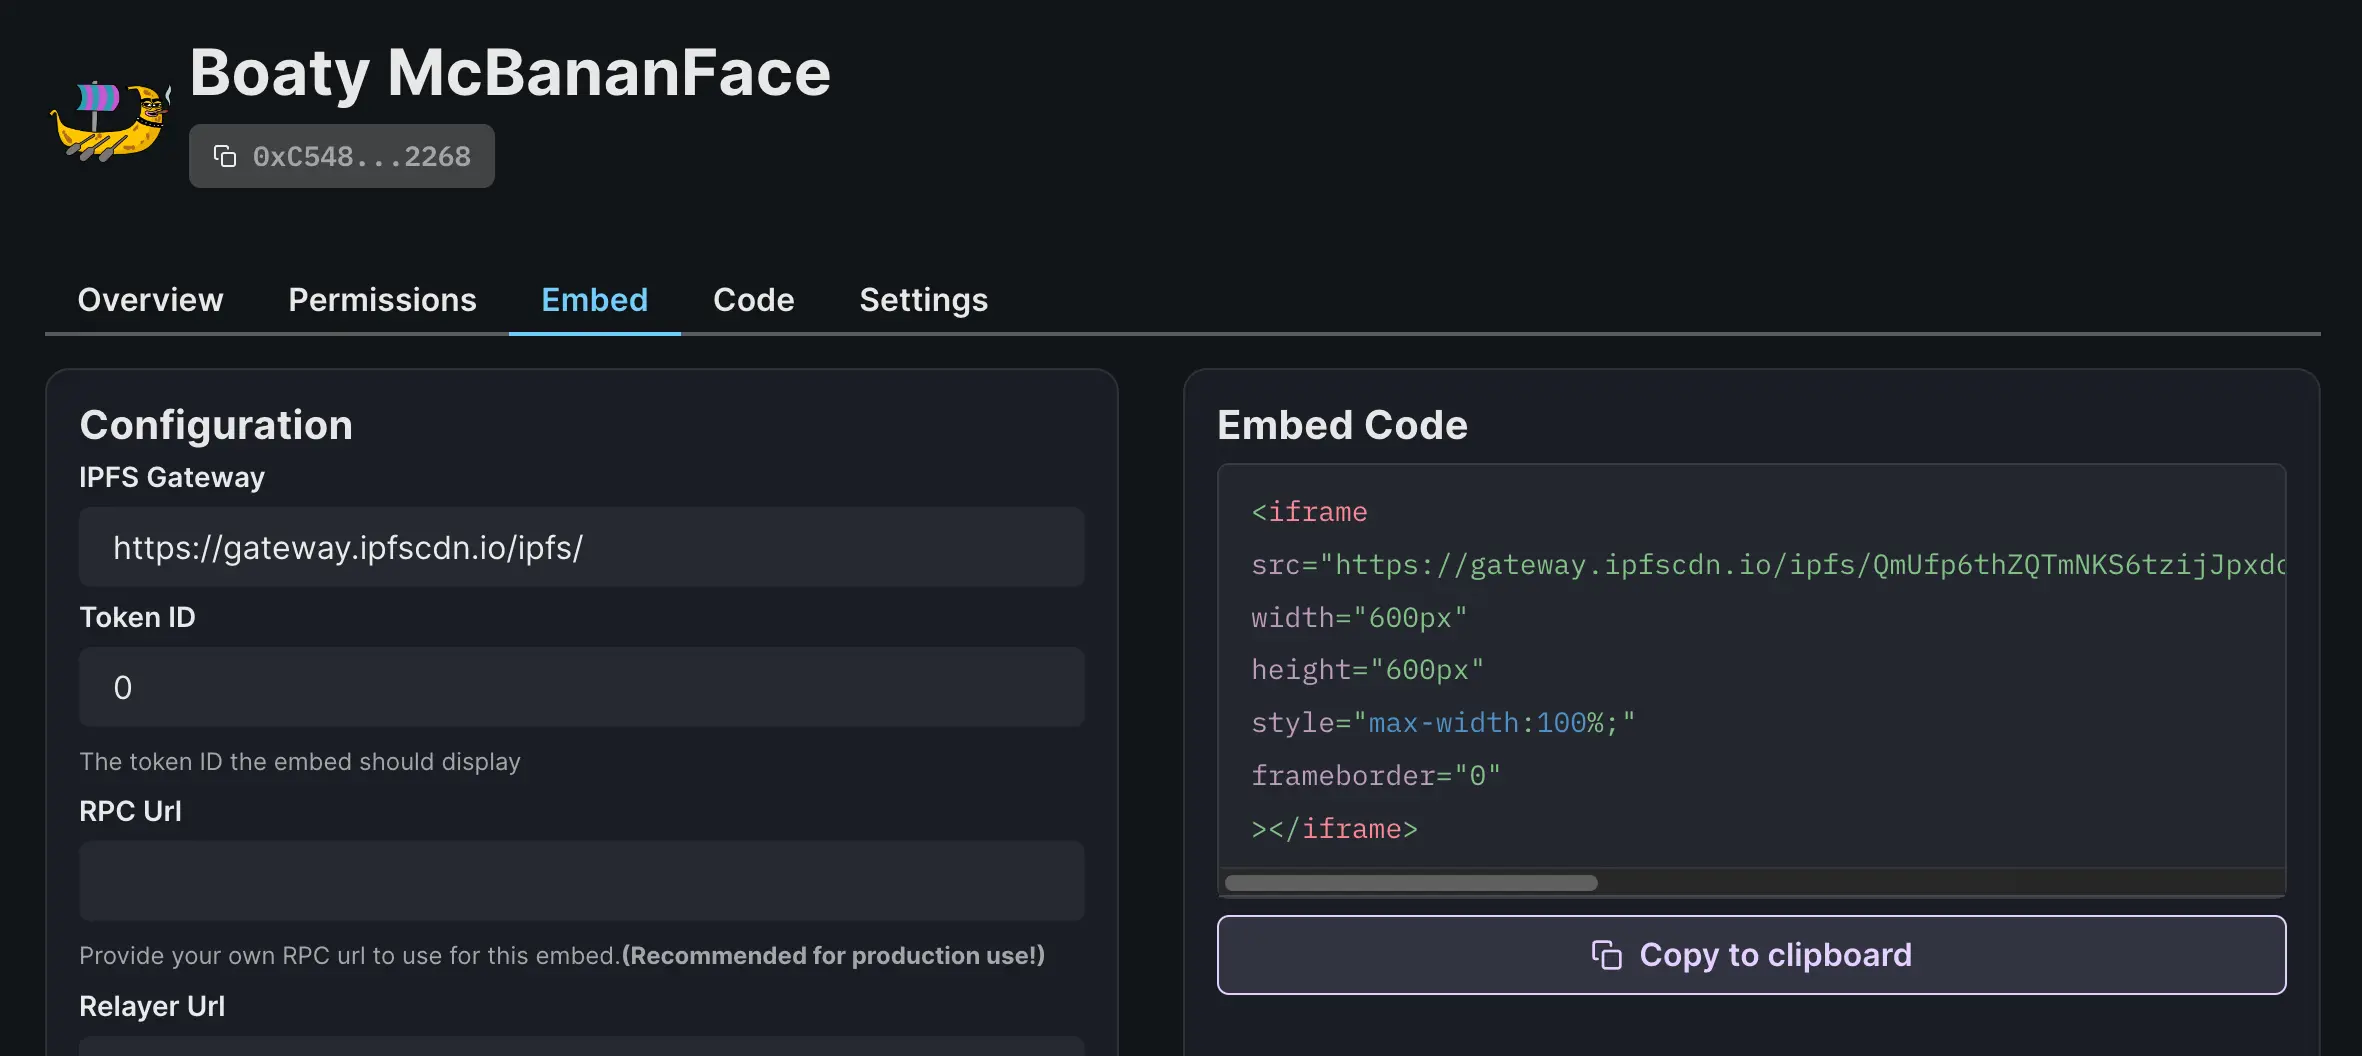Click the Boaty McBananFace title

coord(510,73)
